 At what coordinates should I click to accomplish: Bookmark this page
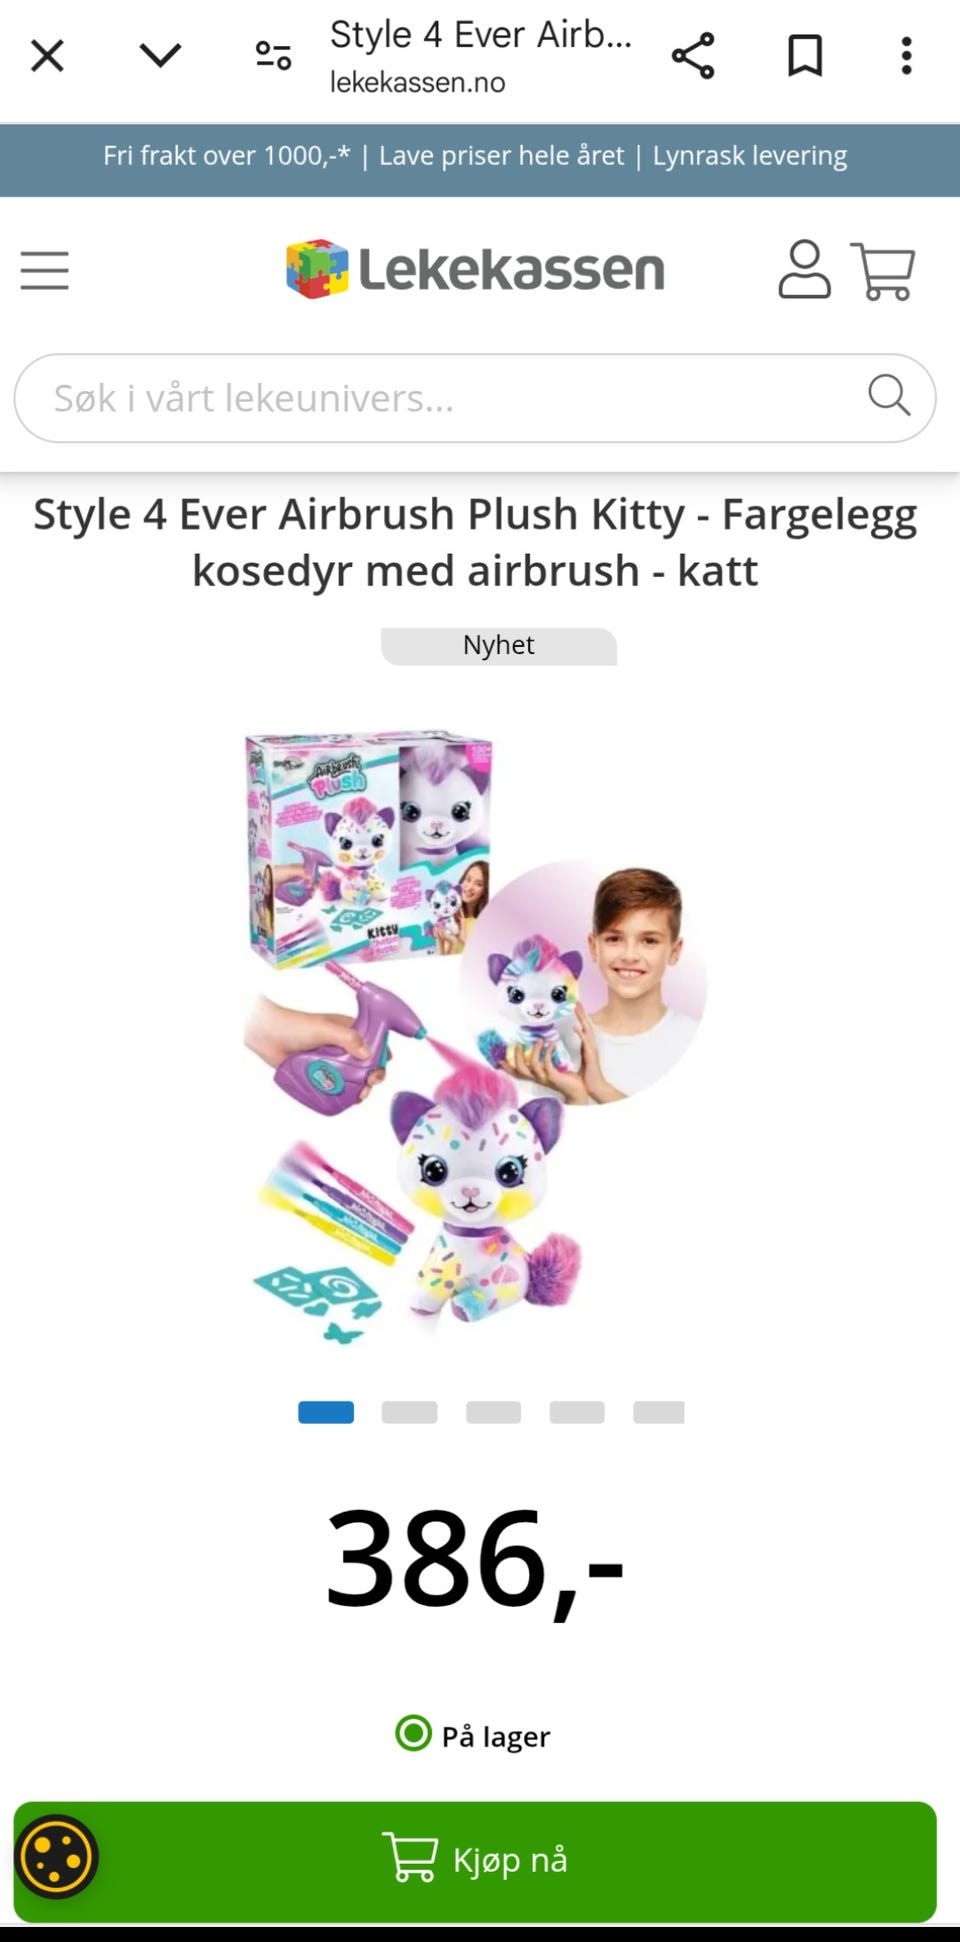805,56
